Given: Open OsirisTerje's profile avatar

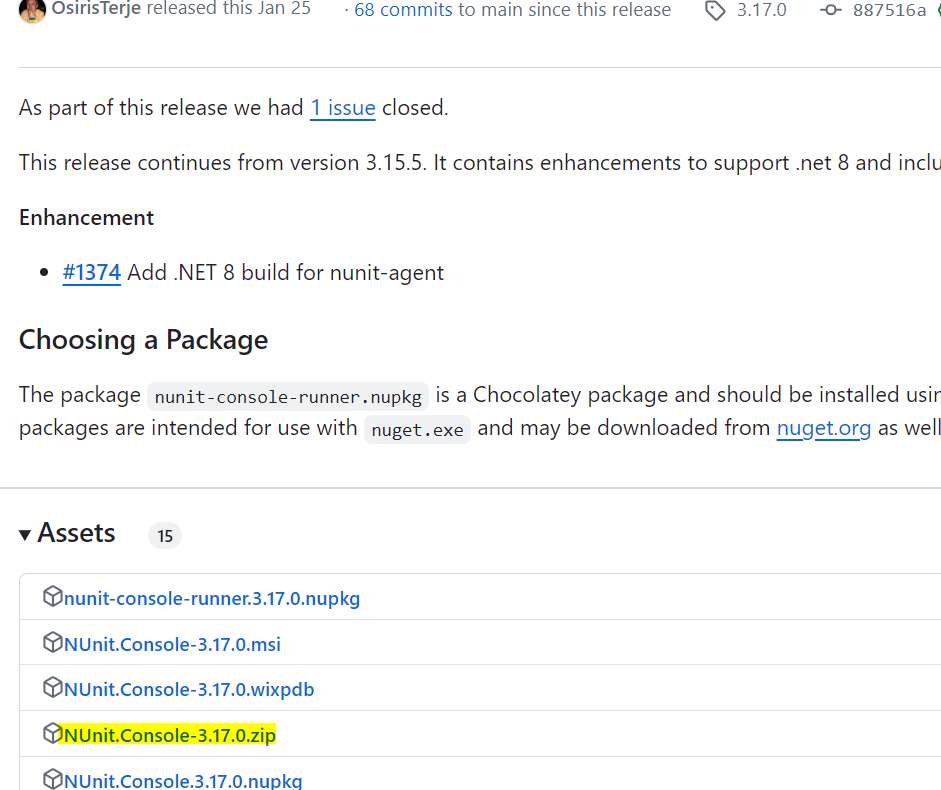Looking at the screenshot, I should click(32, 10).
